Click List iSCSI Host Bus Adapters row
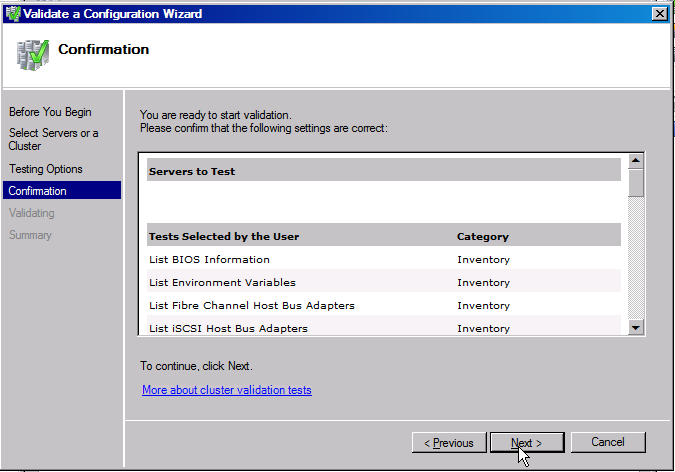Viewport: 675px width, 472px height. [228, 328]
